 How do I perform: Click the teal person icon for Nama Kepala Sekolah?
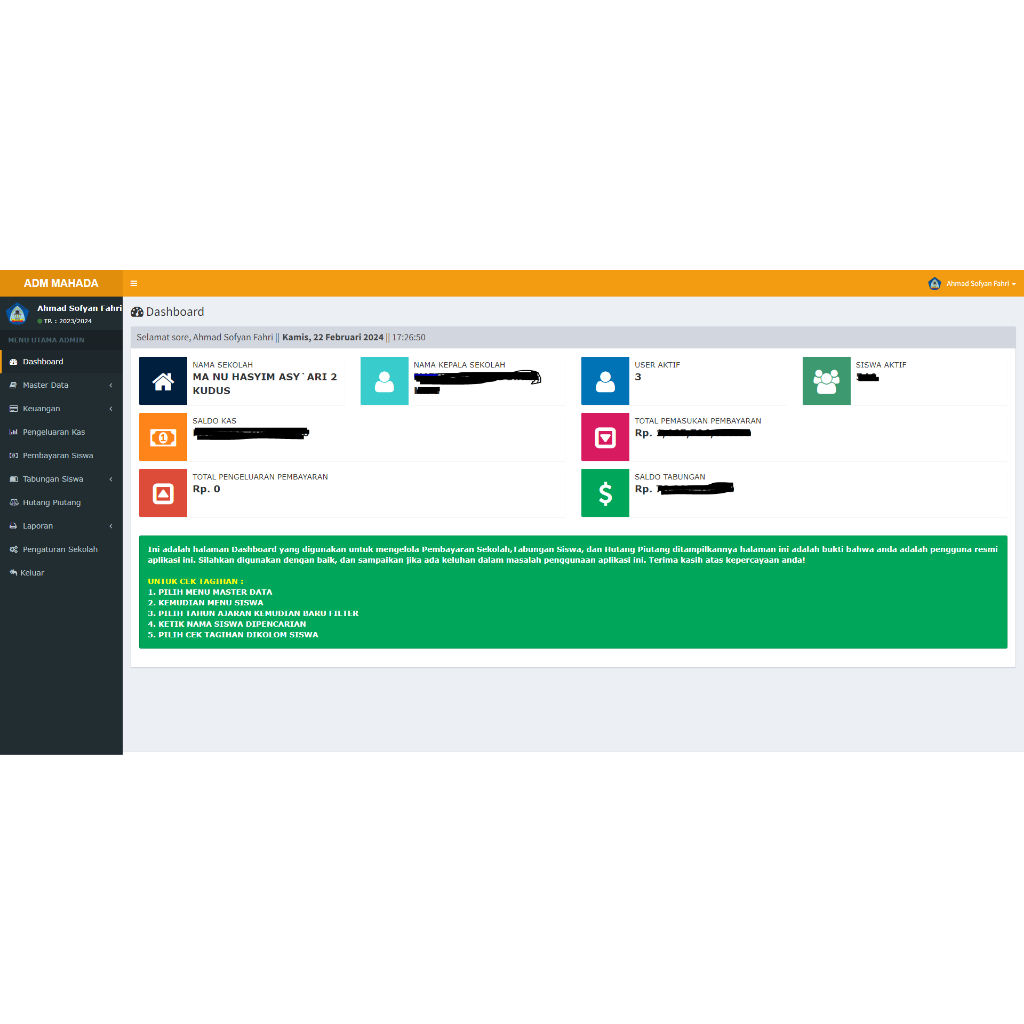click(384, 381)
